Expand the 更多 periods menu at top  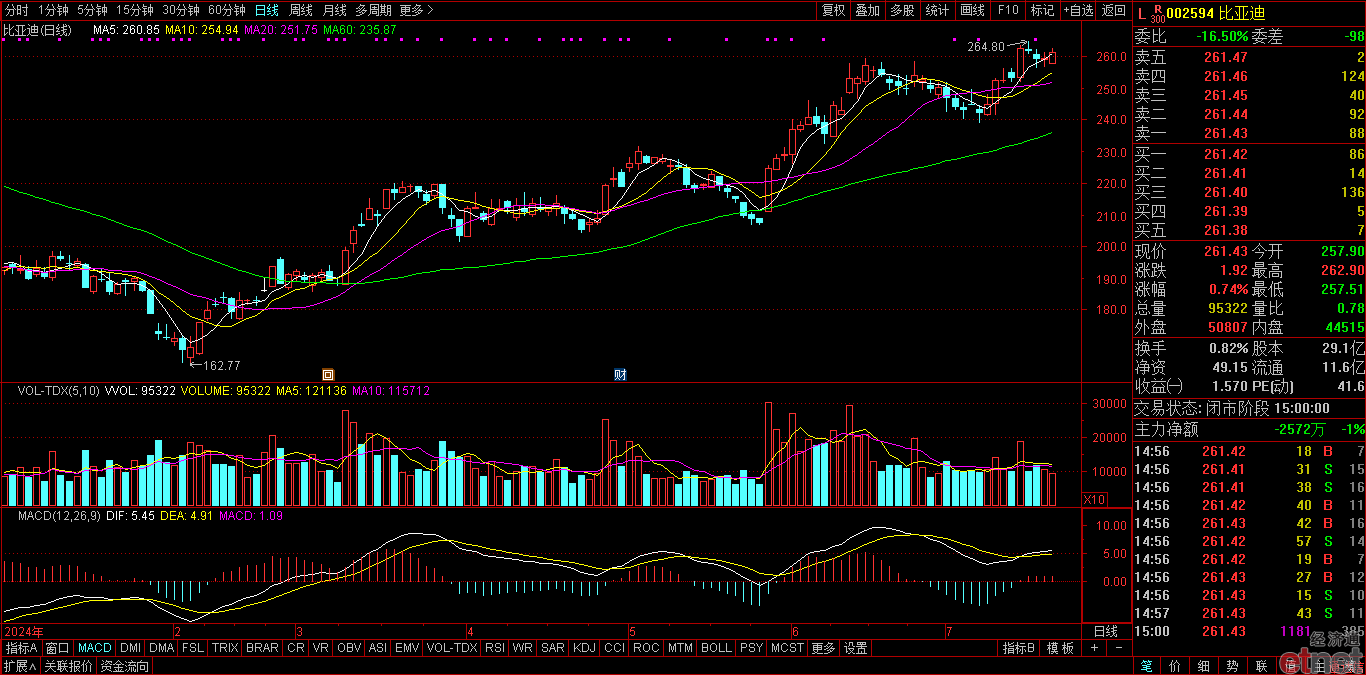[416, 10]
